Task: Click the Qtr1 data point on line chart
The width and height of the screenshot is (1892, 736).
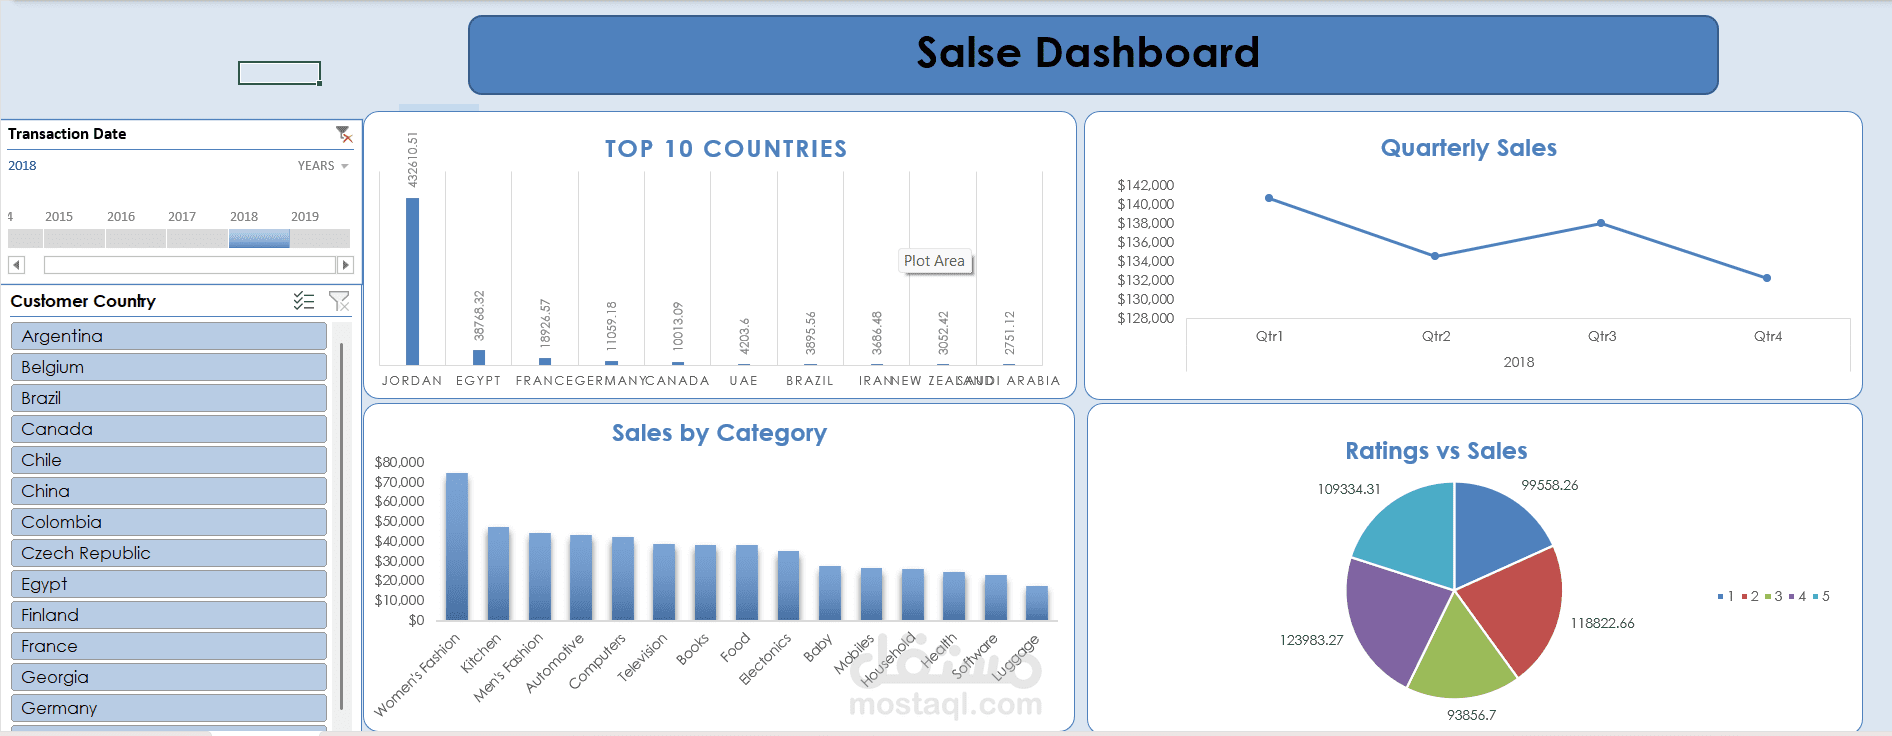Action: coord(1269,198)
